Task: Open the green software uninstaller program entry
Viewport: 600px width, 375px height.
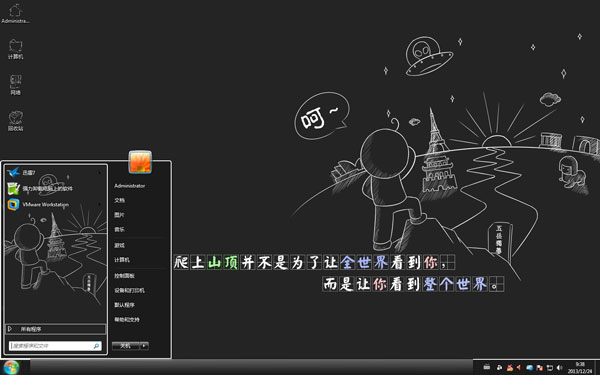Action: coord(55,188)
